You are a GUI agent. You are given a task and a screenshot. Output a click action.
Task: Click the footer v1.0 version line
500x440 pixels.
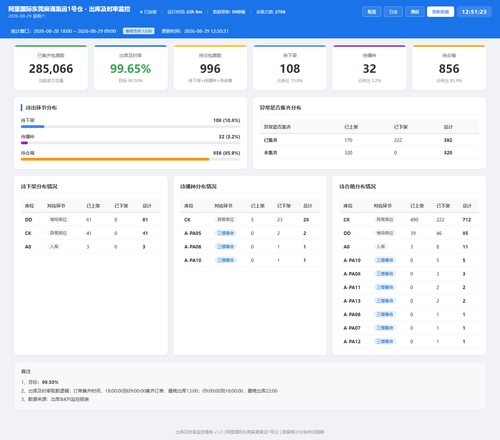tap(250, 432)
